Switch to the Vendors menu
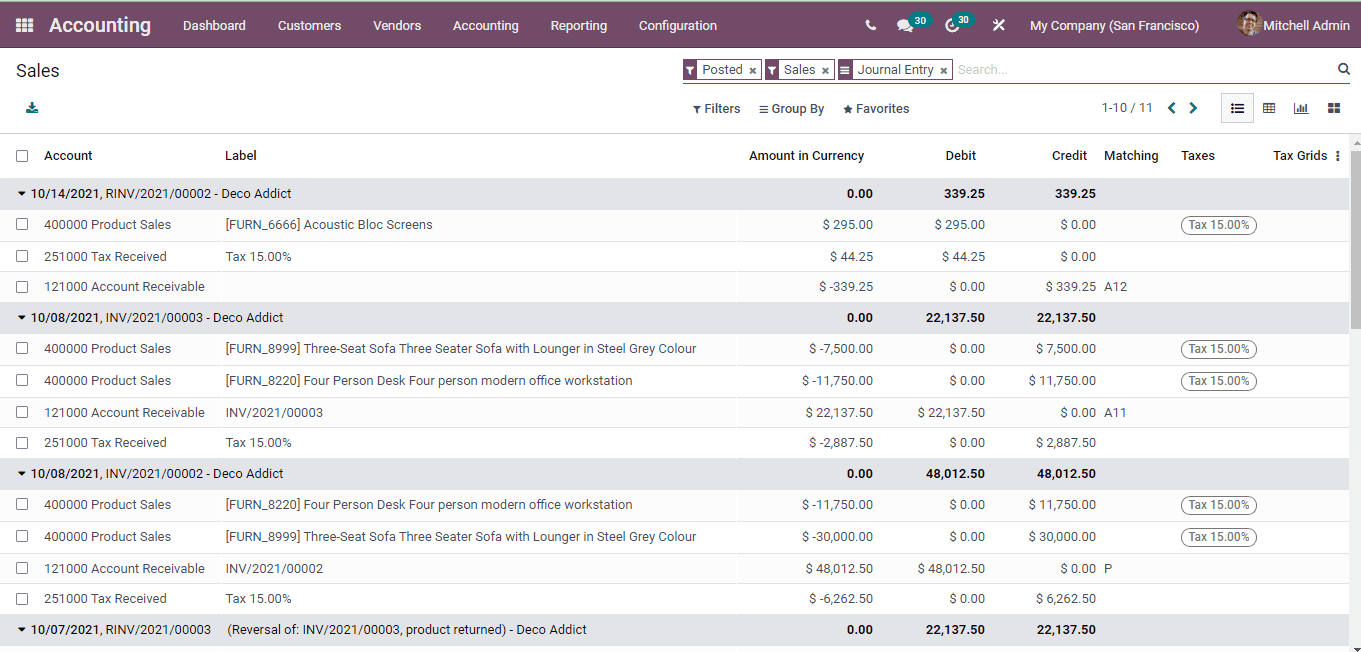This screenshot has width=1361, height=652. [397, 25]
